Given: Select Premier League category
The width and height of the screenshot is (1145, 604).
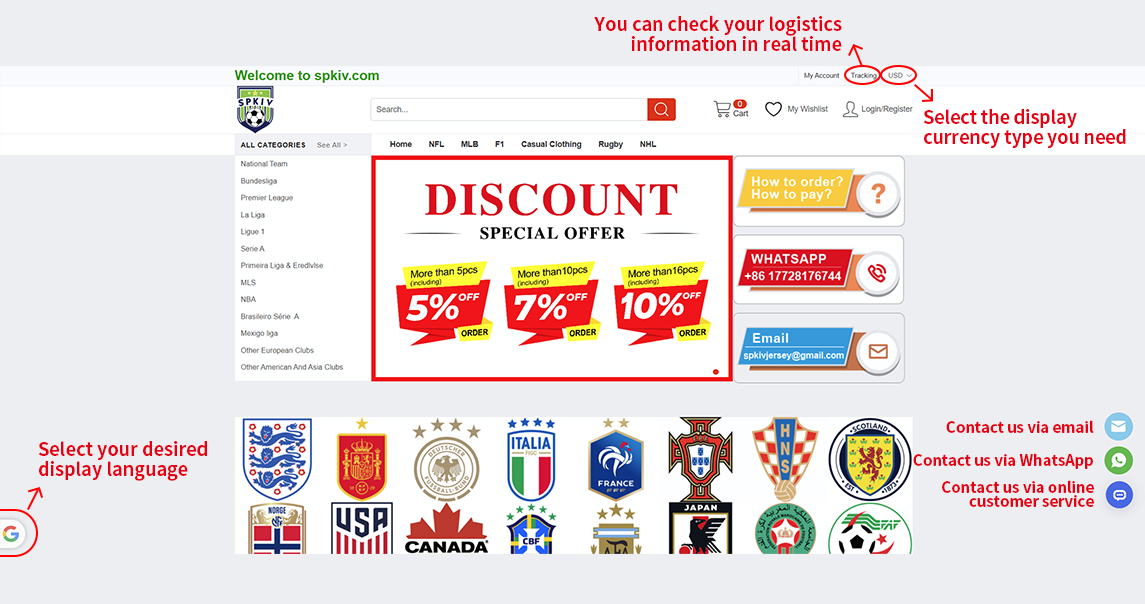Looking at the screenshot, I should click(267, 198).
